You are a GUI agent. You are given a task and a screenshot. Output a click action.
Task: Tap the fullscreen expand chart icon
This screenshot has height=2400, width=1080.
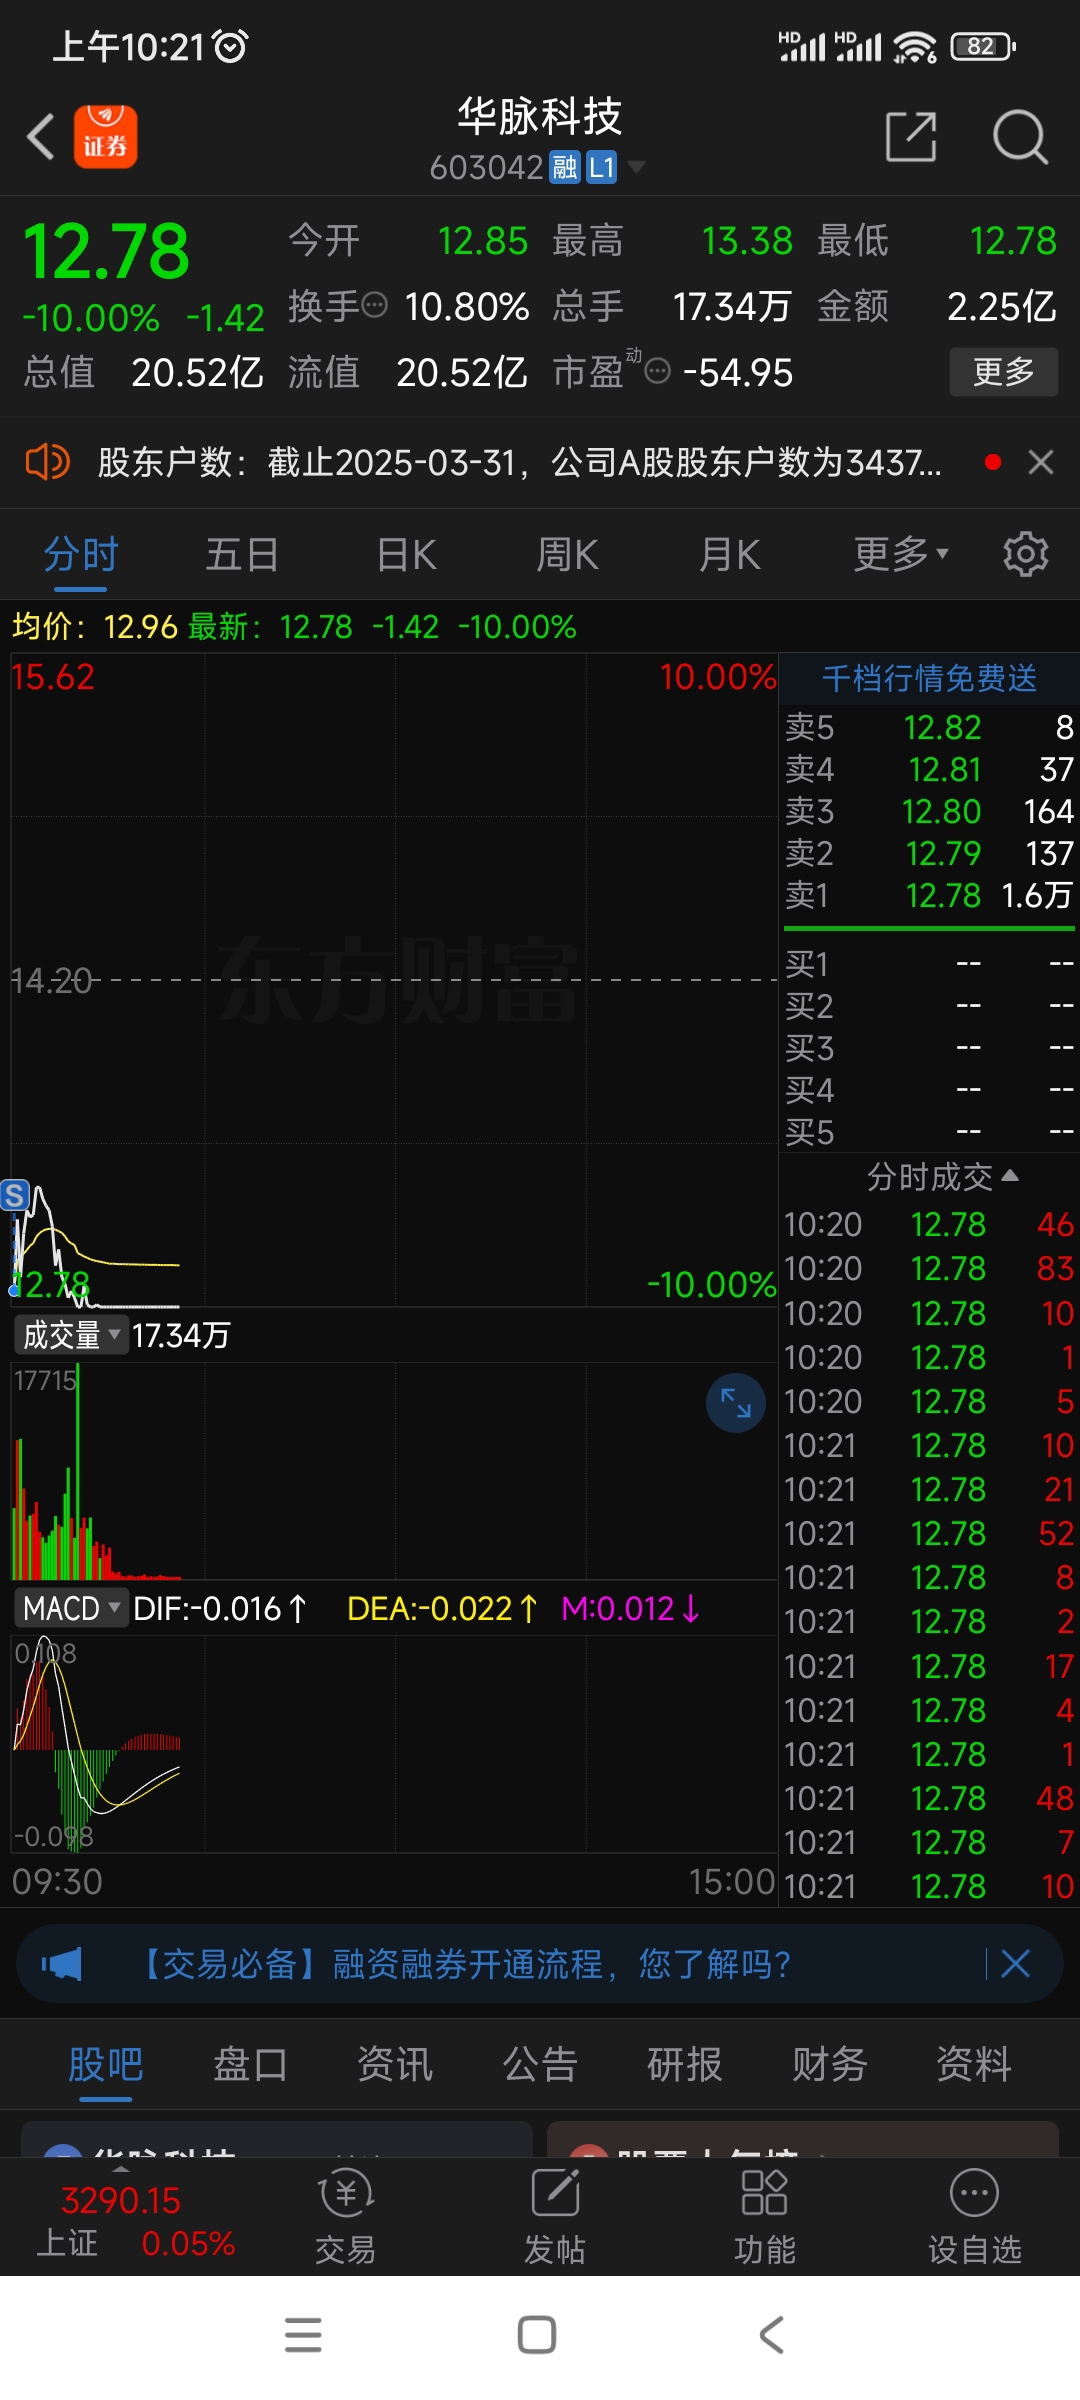coord(736,1403)
